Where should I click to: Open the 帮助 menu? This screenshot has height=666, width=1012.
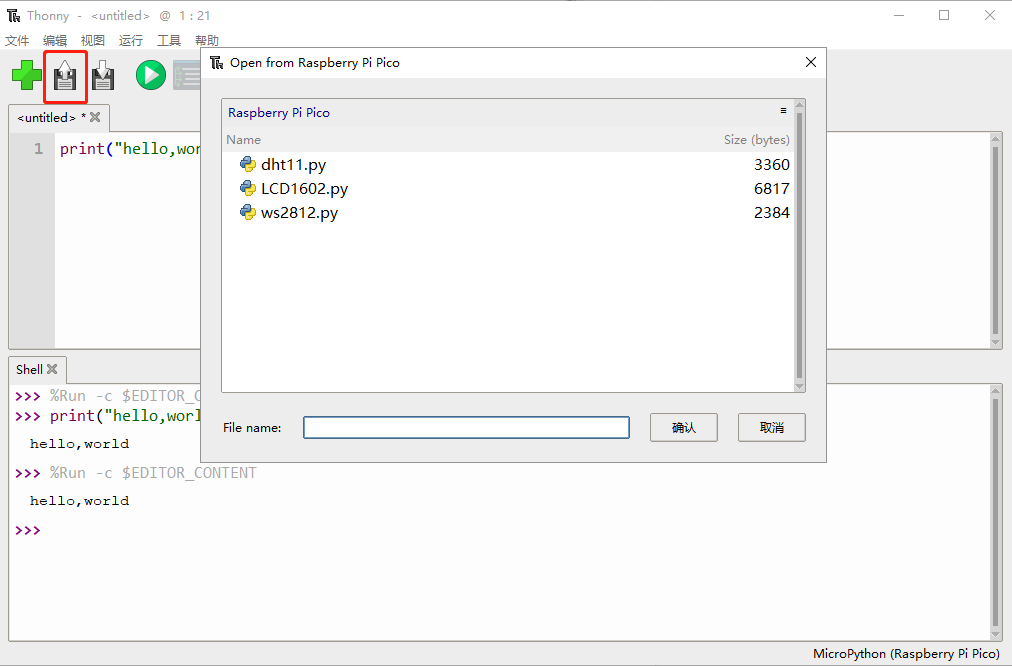coord(207,41)
